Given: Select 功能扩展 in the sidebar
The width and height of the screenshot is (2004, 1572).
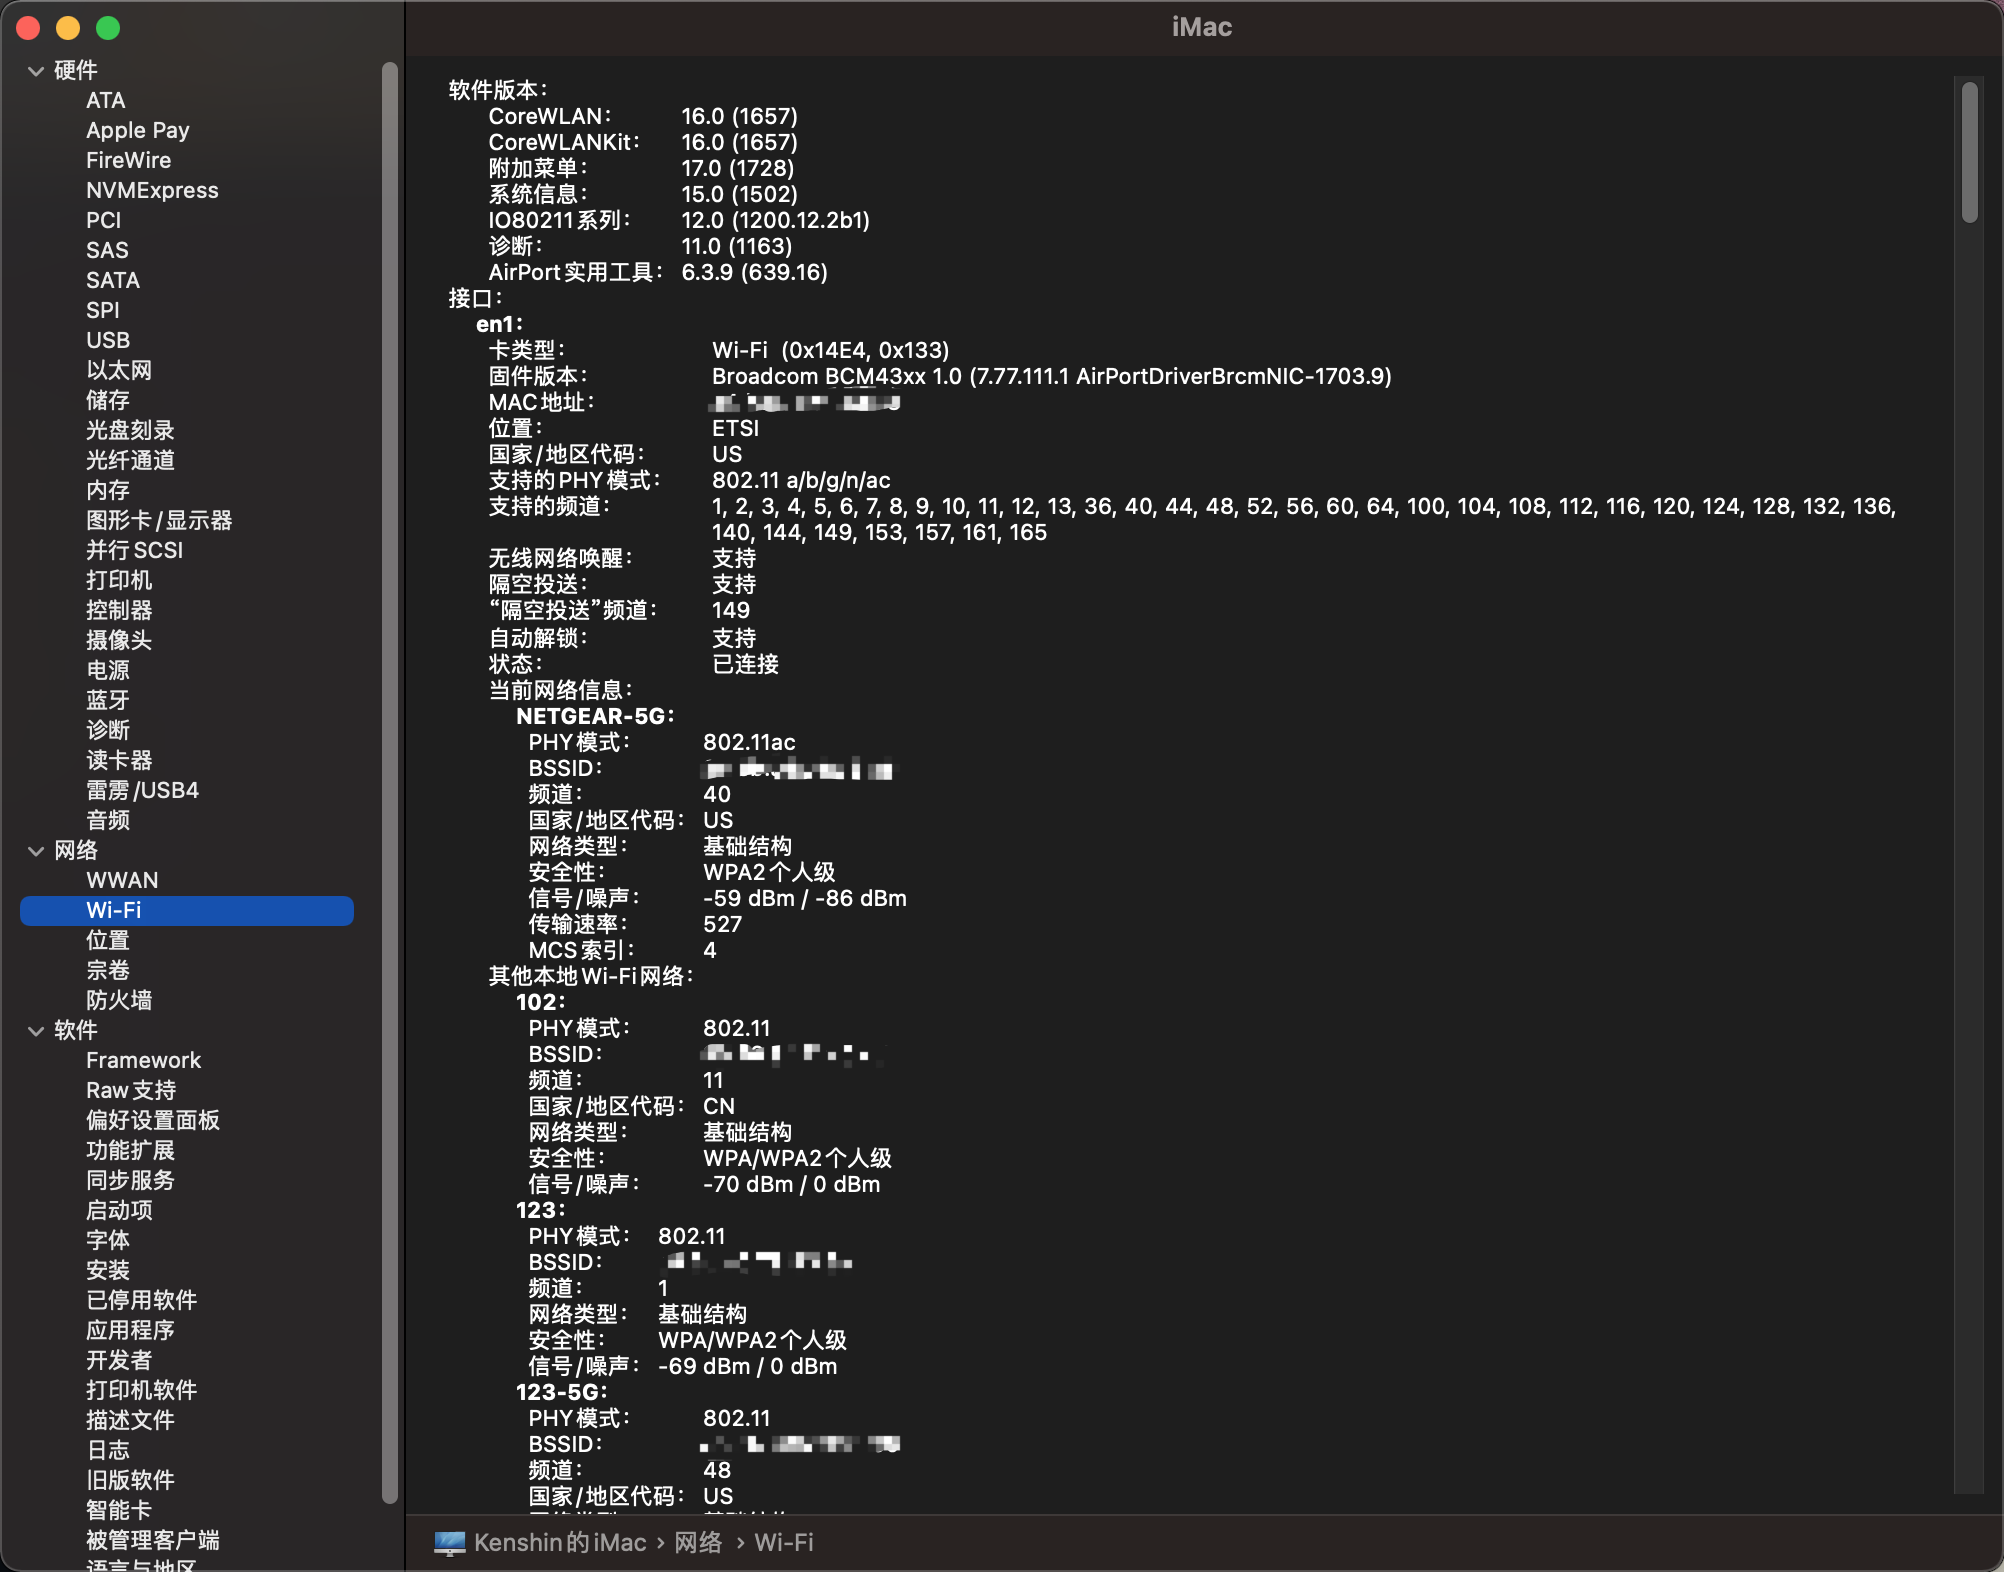Looking at the screenshot, I should (x=130, y=1150).
